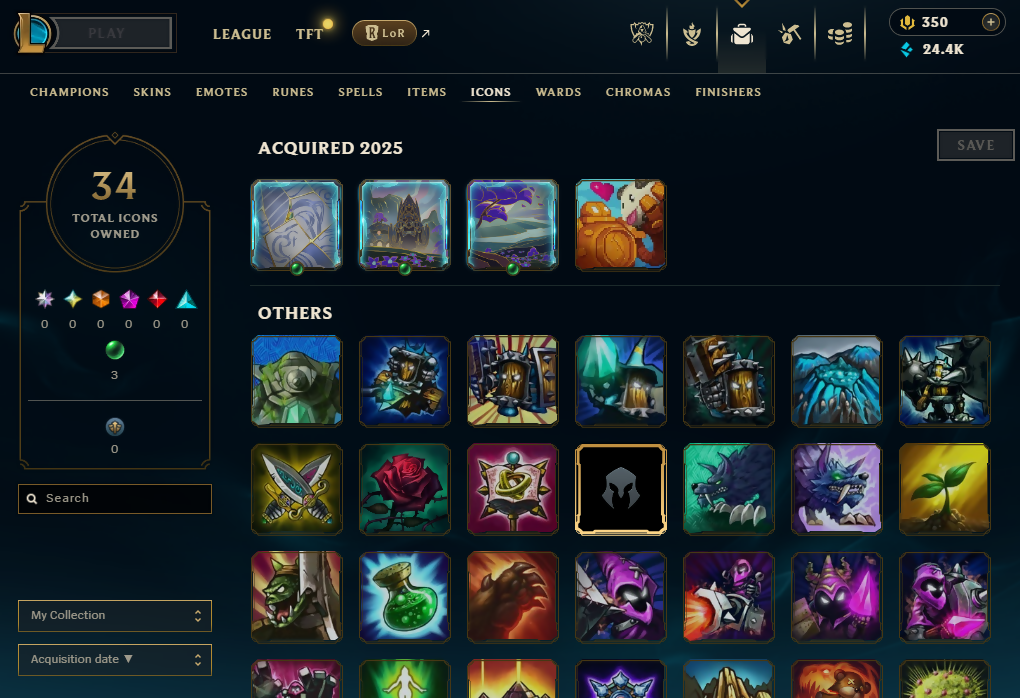The height and width of the screenshot is (698, 1020).
Task: Filter by red mythic gem icon
Action: tap(157, 299)
